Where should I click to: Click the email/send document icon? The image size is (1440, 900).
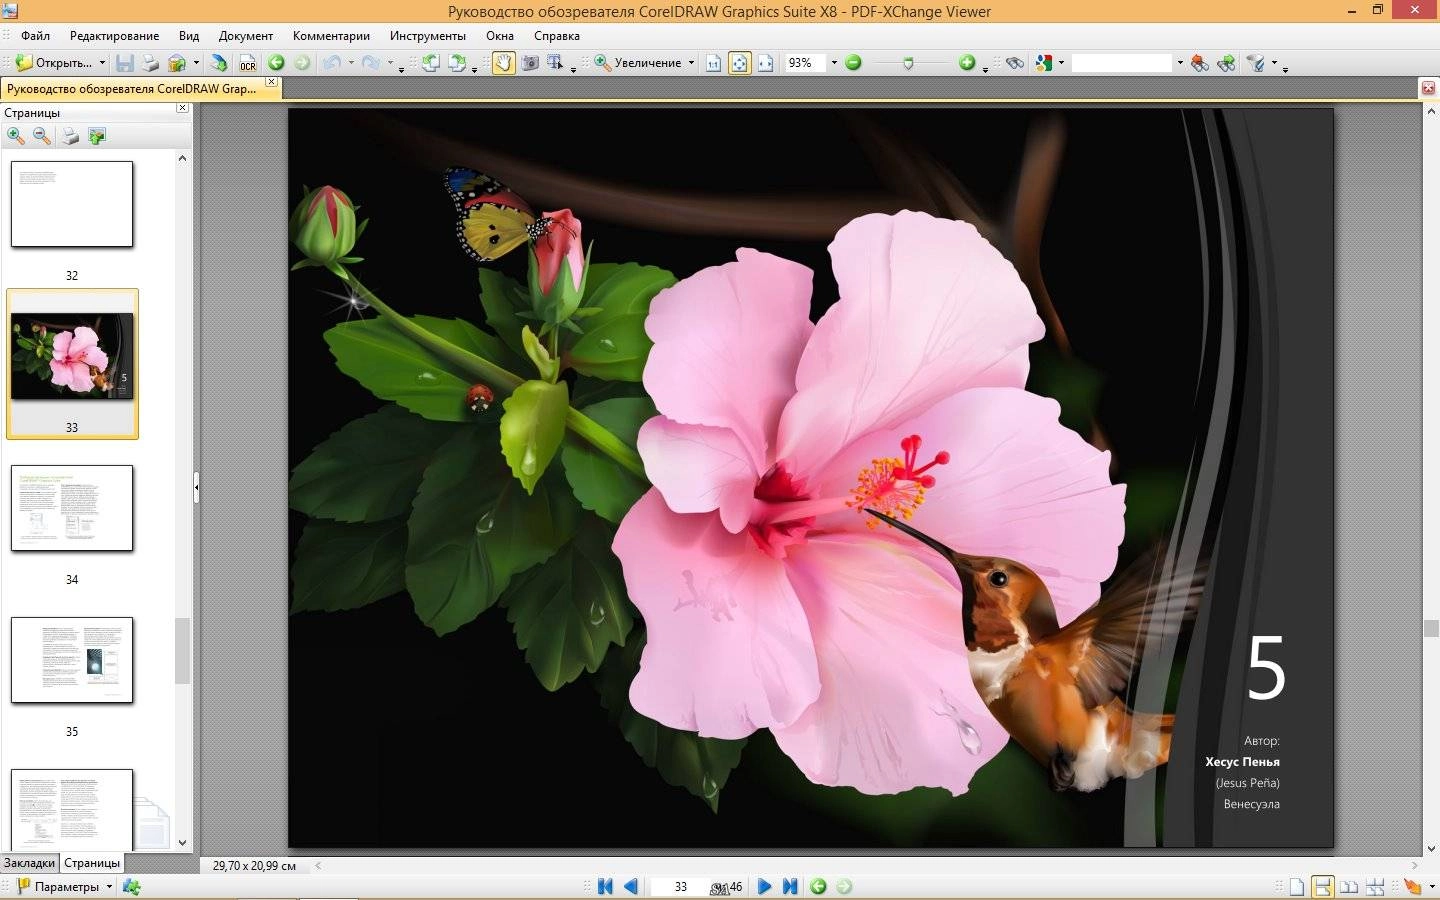tap(219, 63)
